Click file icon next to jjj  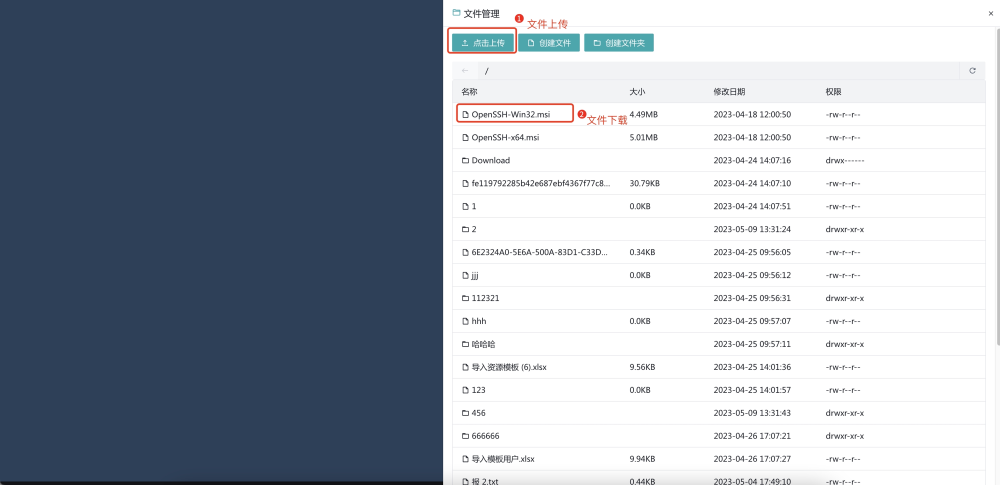point(465,275)
